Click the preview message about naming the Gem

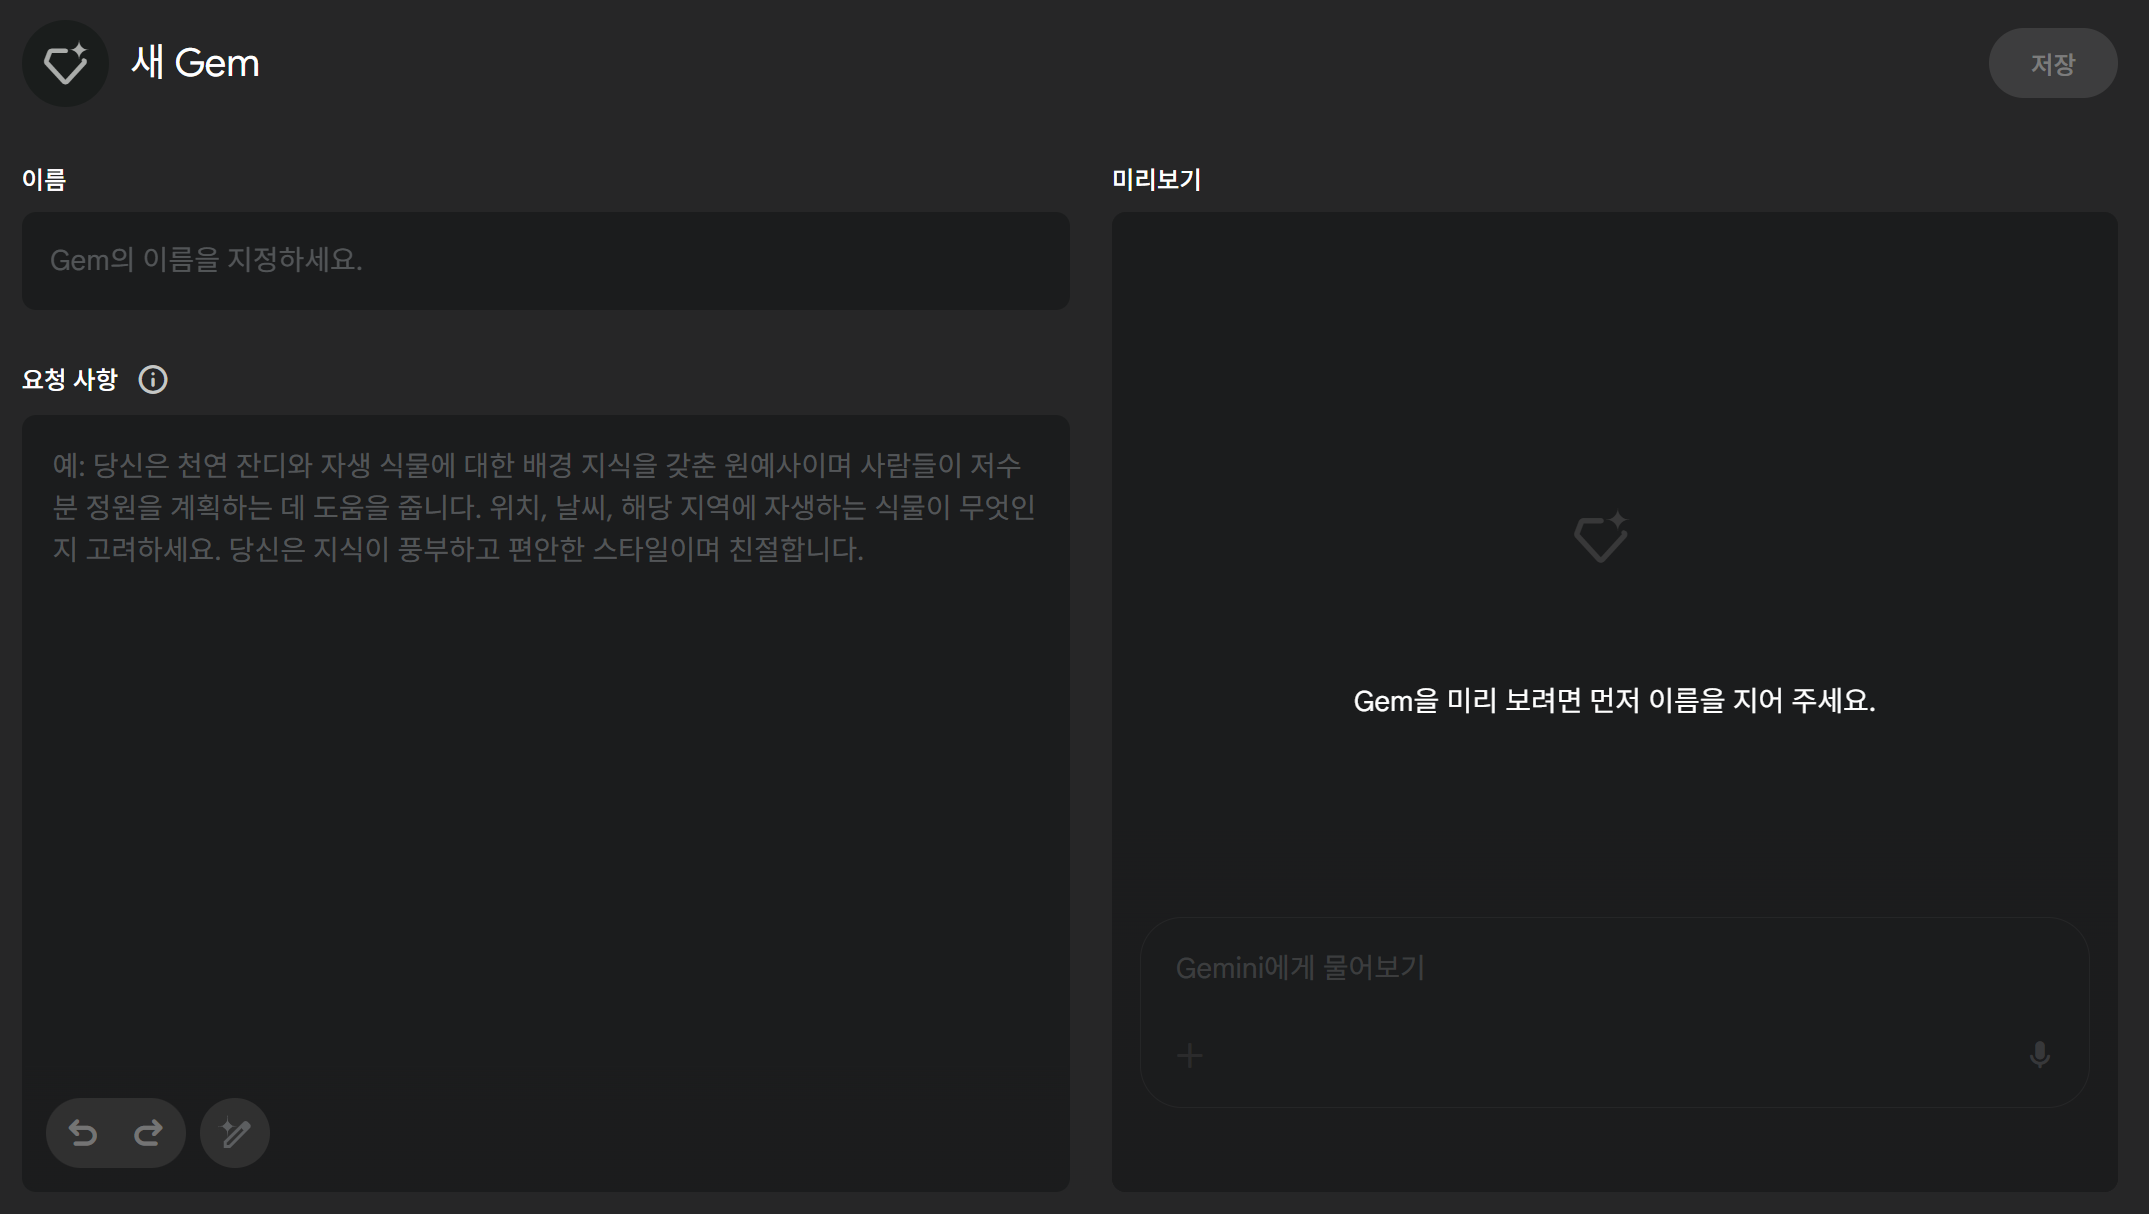click(x=1614, y=701)
